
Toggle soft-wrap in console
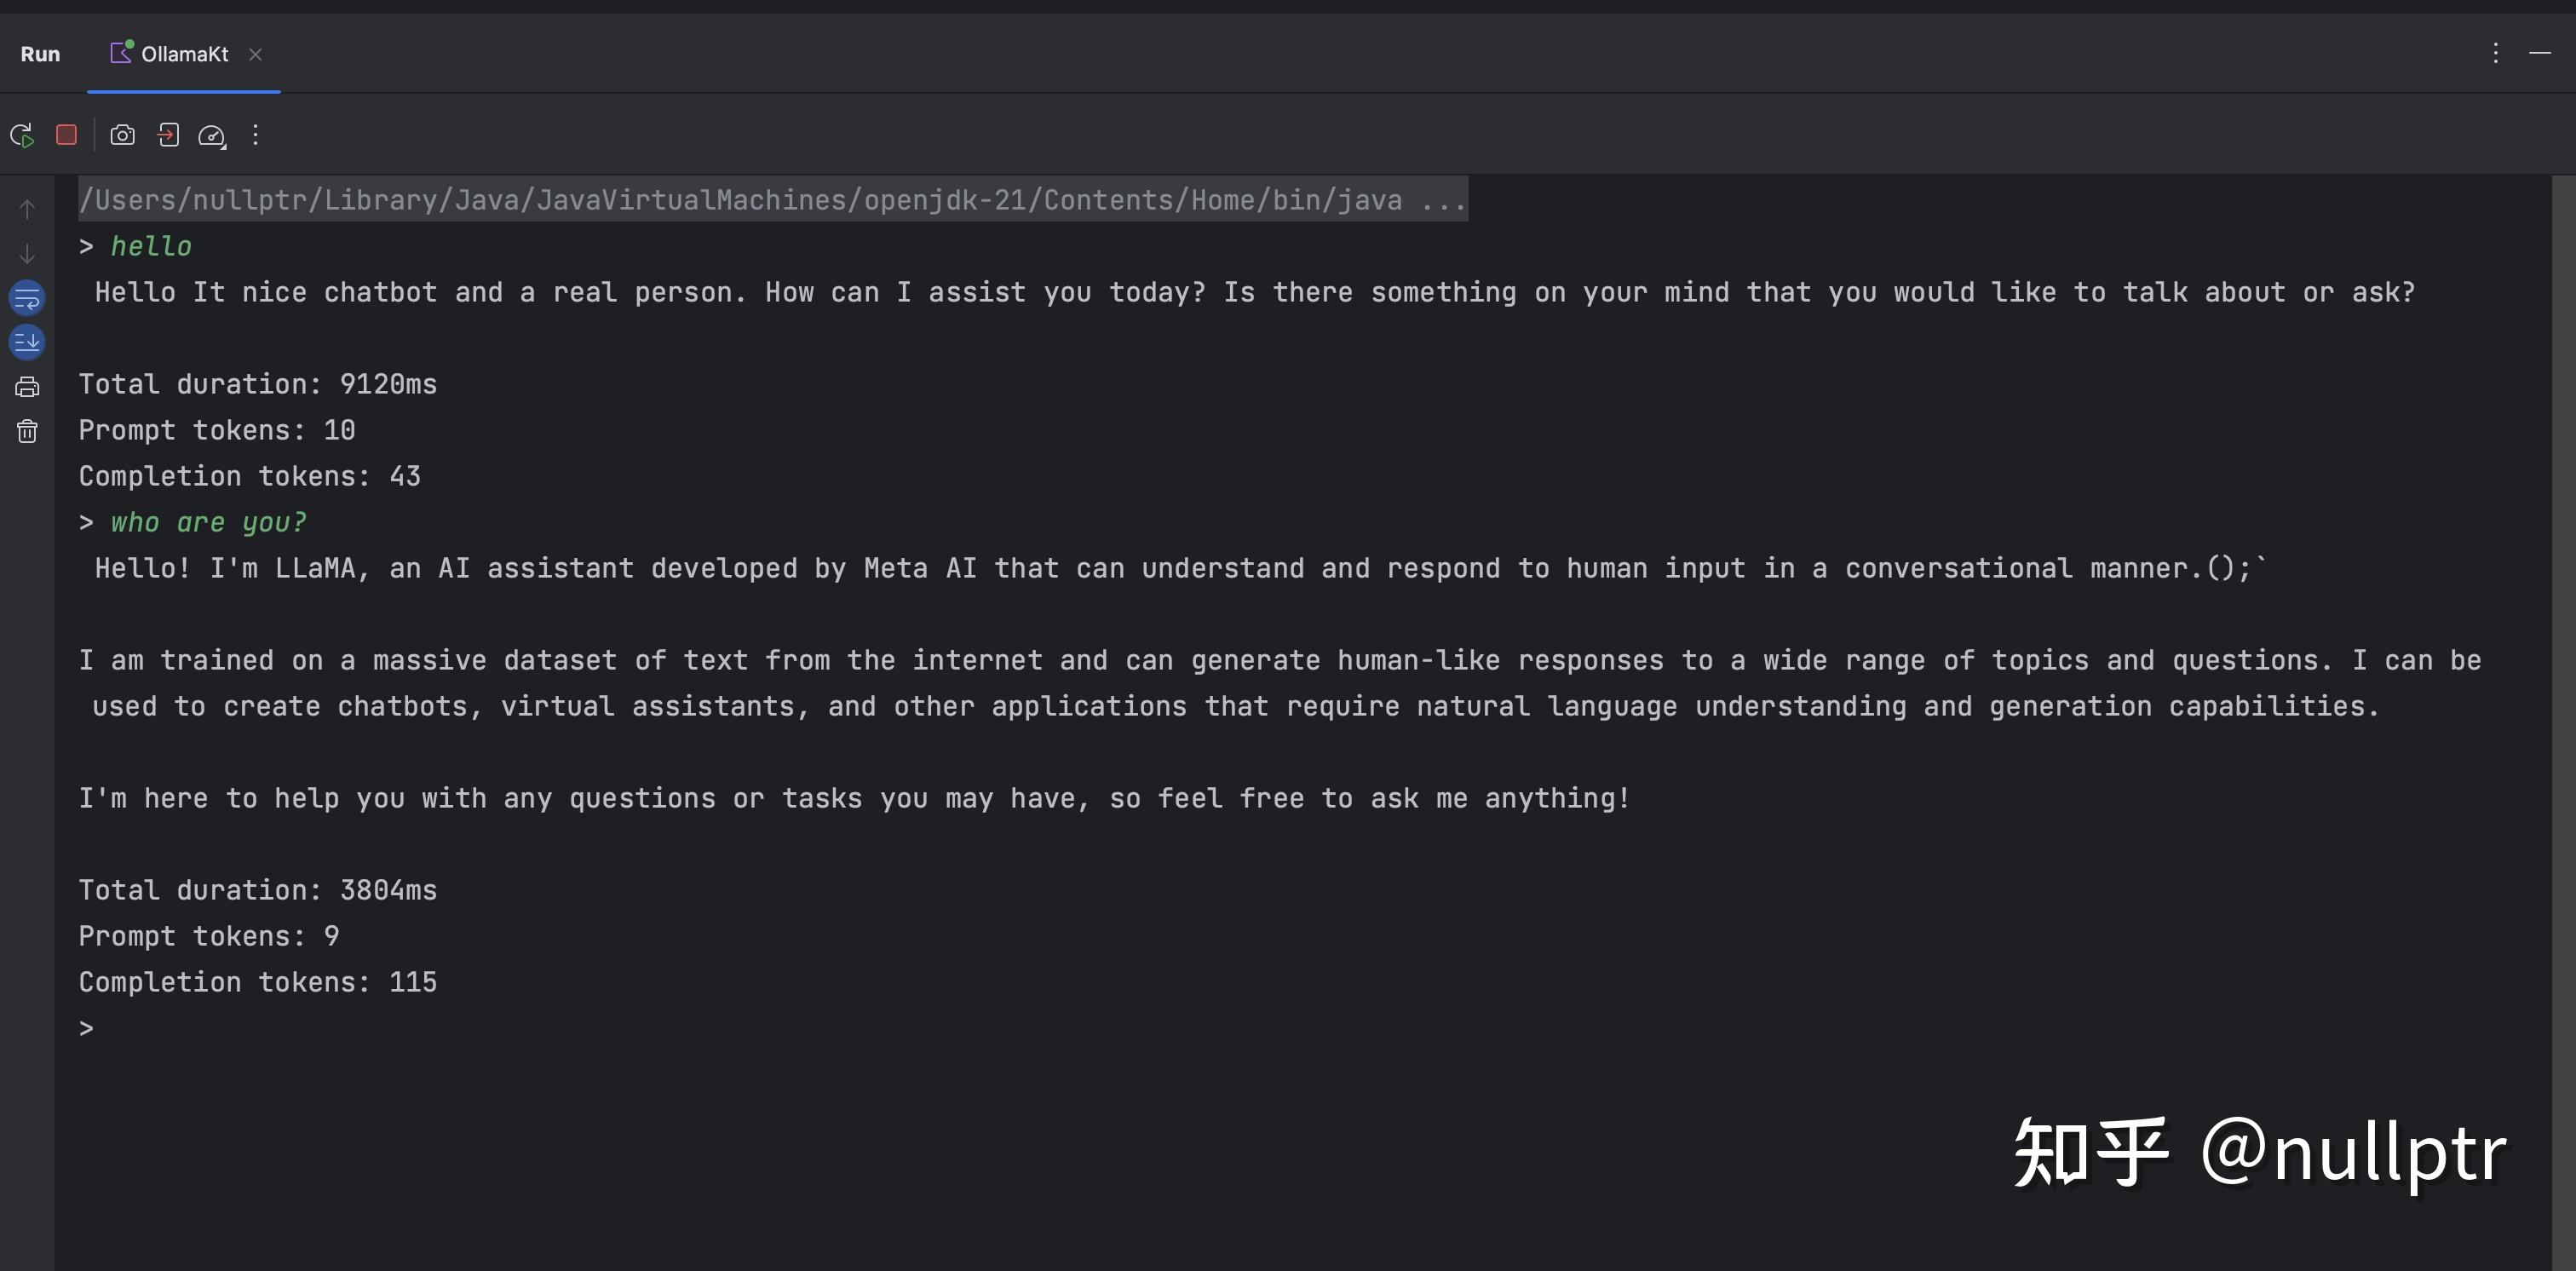pyautogui.click(x=27, y=298)
